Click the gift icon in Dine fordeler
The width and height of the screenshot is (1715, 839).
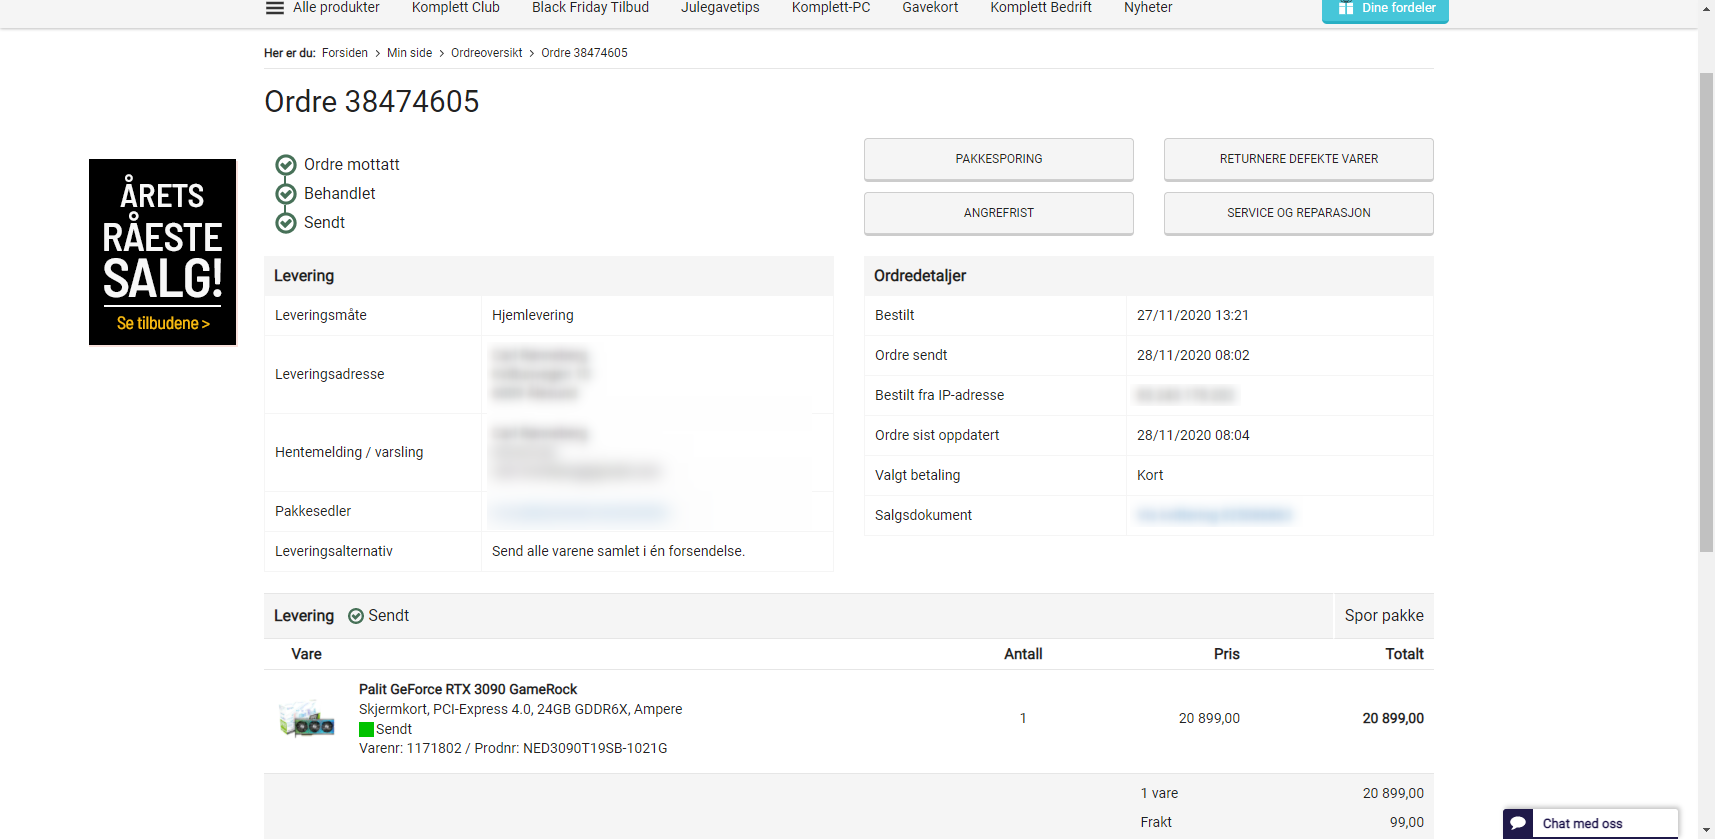(x=1346, y=8)
